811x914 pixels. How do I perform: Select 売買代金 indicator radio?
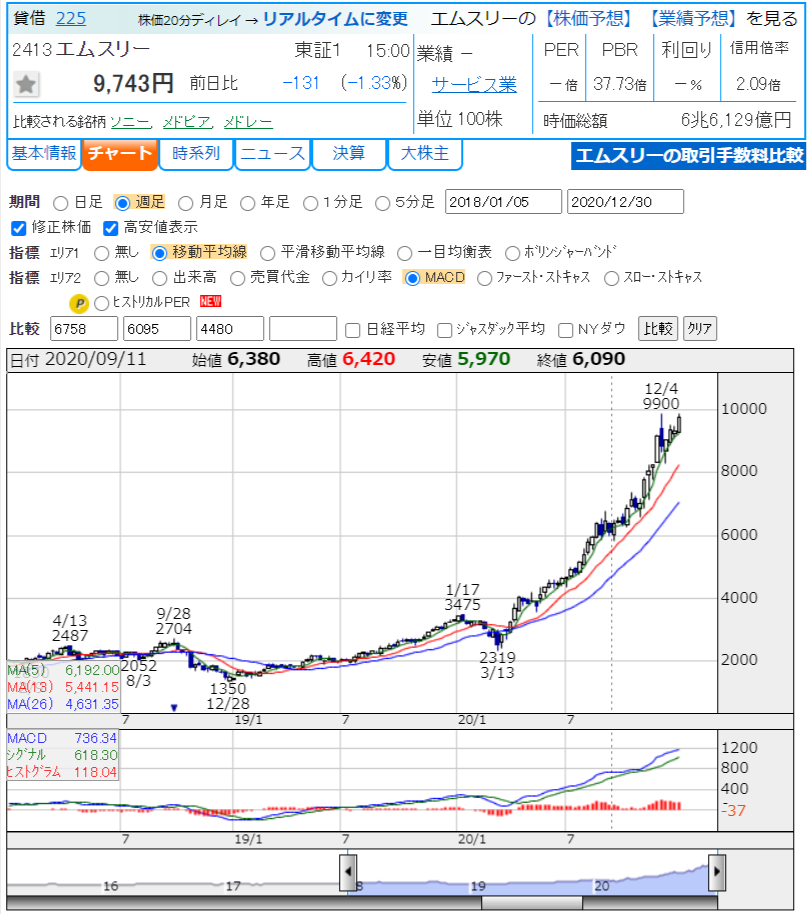[237, 278]
